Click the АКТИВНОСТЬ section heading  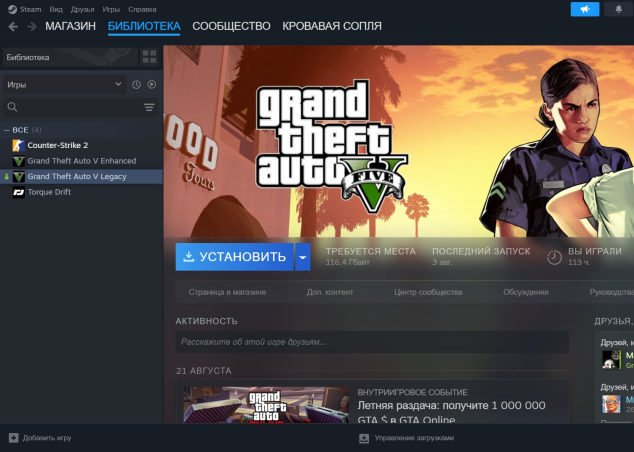click(206, 321)
